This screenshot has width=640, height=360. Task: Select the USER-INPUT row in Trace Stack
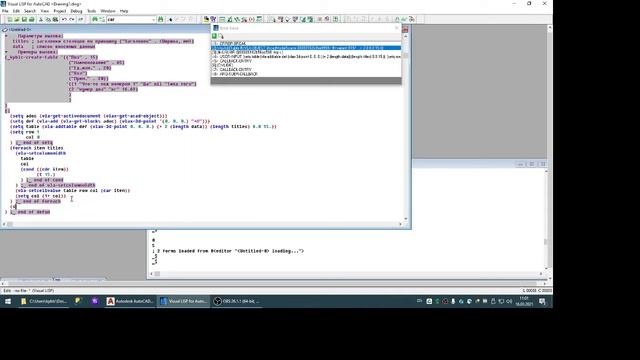tap(306, 57)
